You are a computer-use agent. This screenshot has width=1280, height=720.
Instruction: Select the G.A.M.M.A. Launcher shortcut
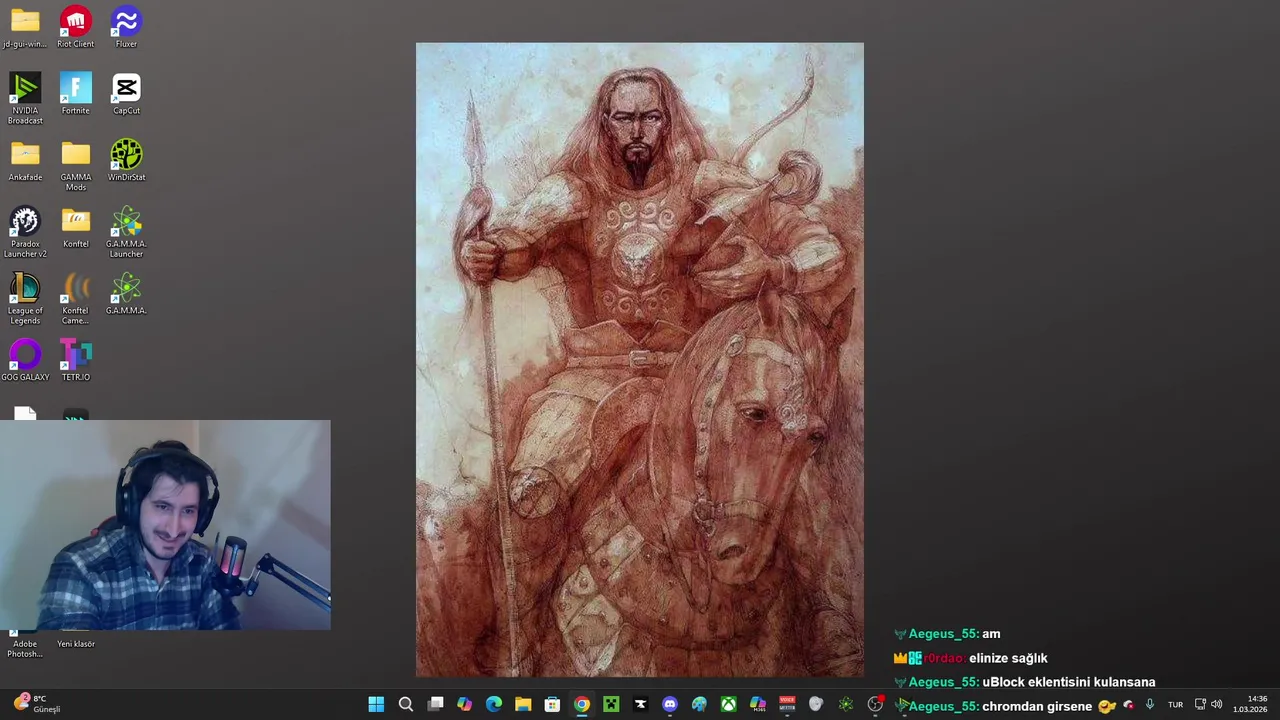point(126,232)
